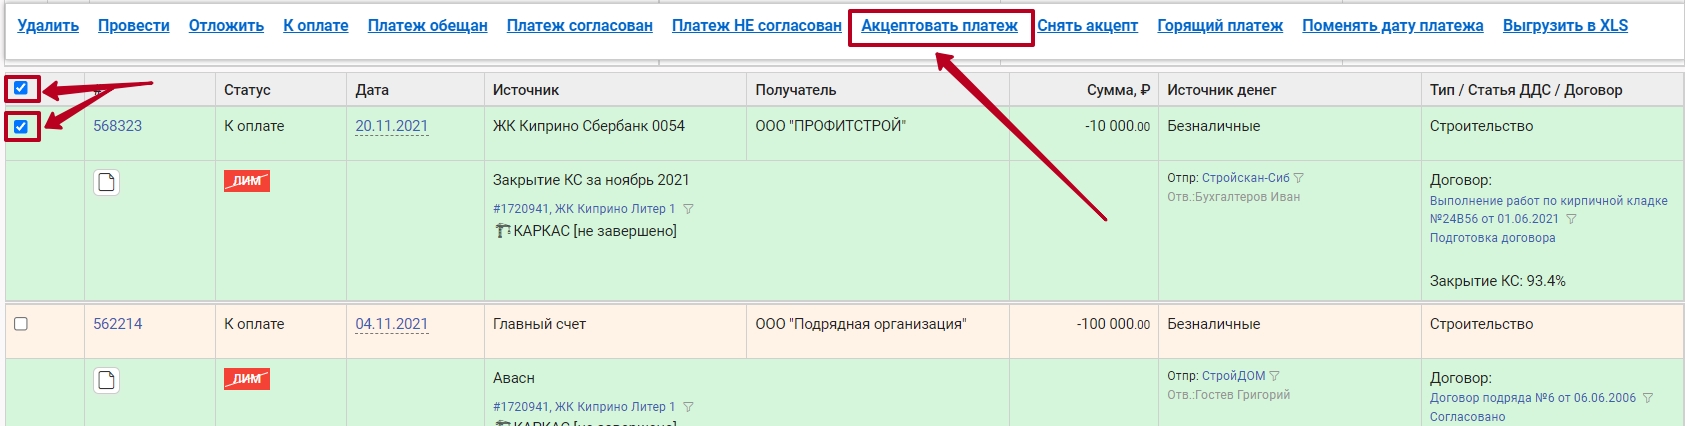Image resolution: width=1685 pixels, height=426 pixels.
Task: Click the Снять акцепт link
Action: pos(1087,26)
